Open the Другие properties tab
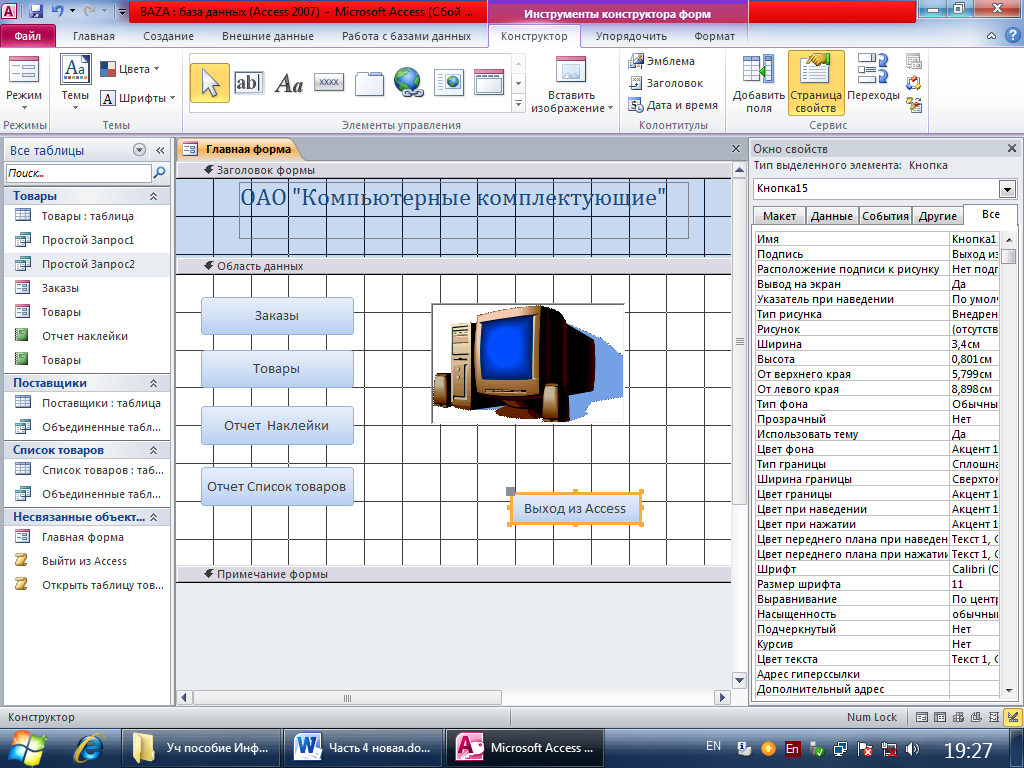 point(937,216)
